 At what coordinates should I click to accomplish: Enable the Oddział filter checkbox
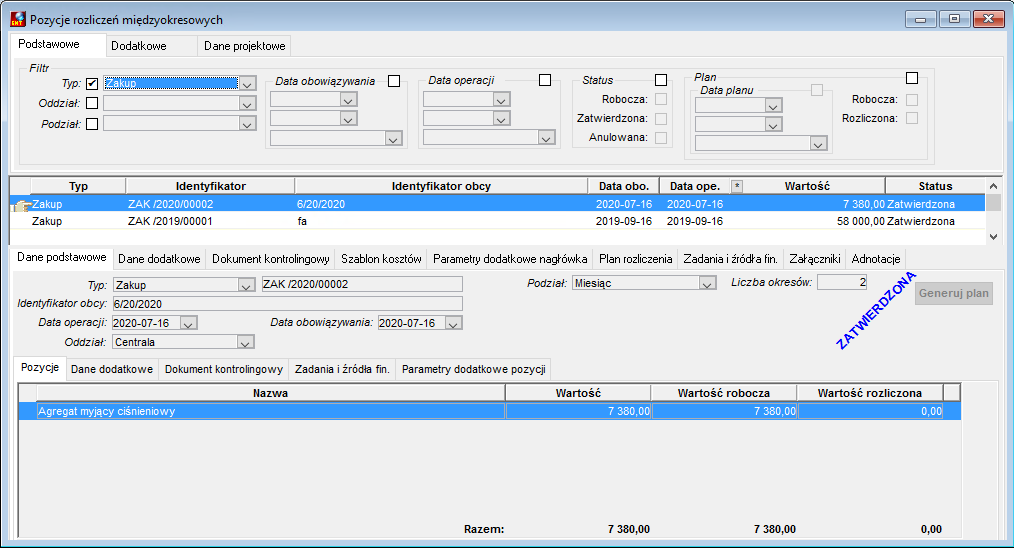click(x=92, y=103)
